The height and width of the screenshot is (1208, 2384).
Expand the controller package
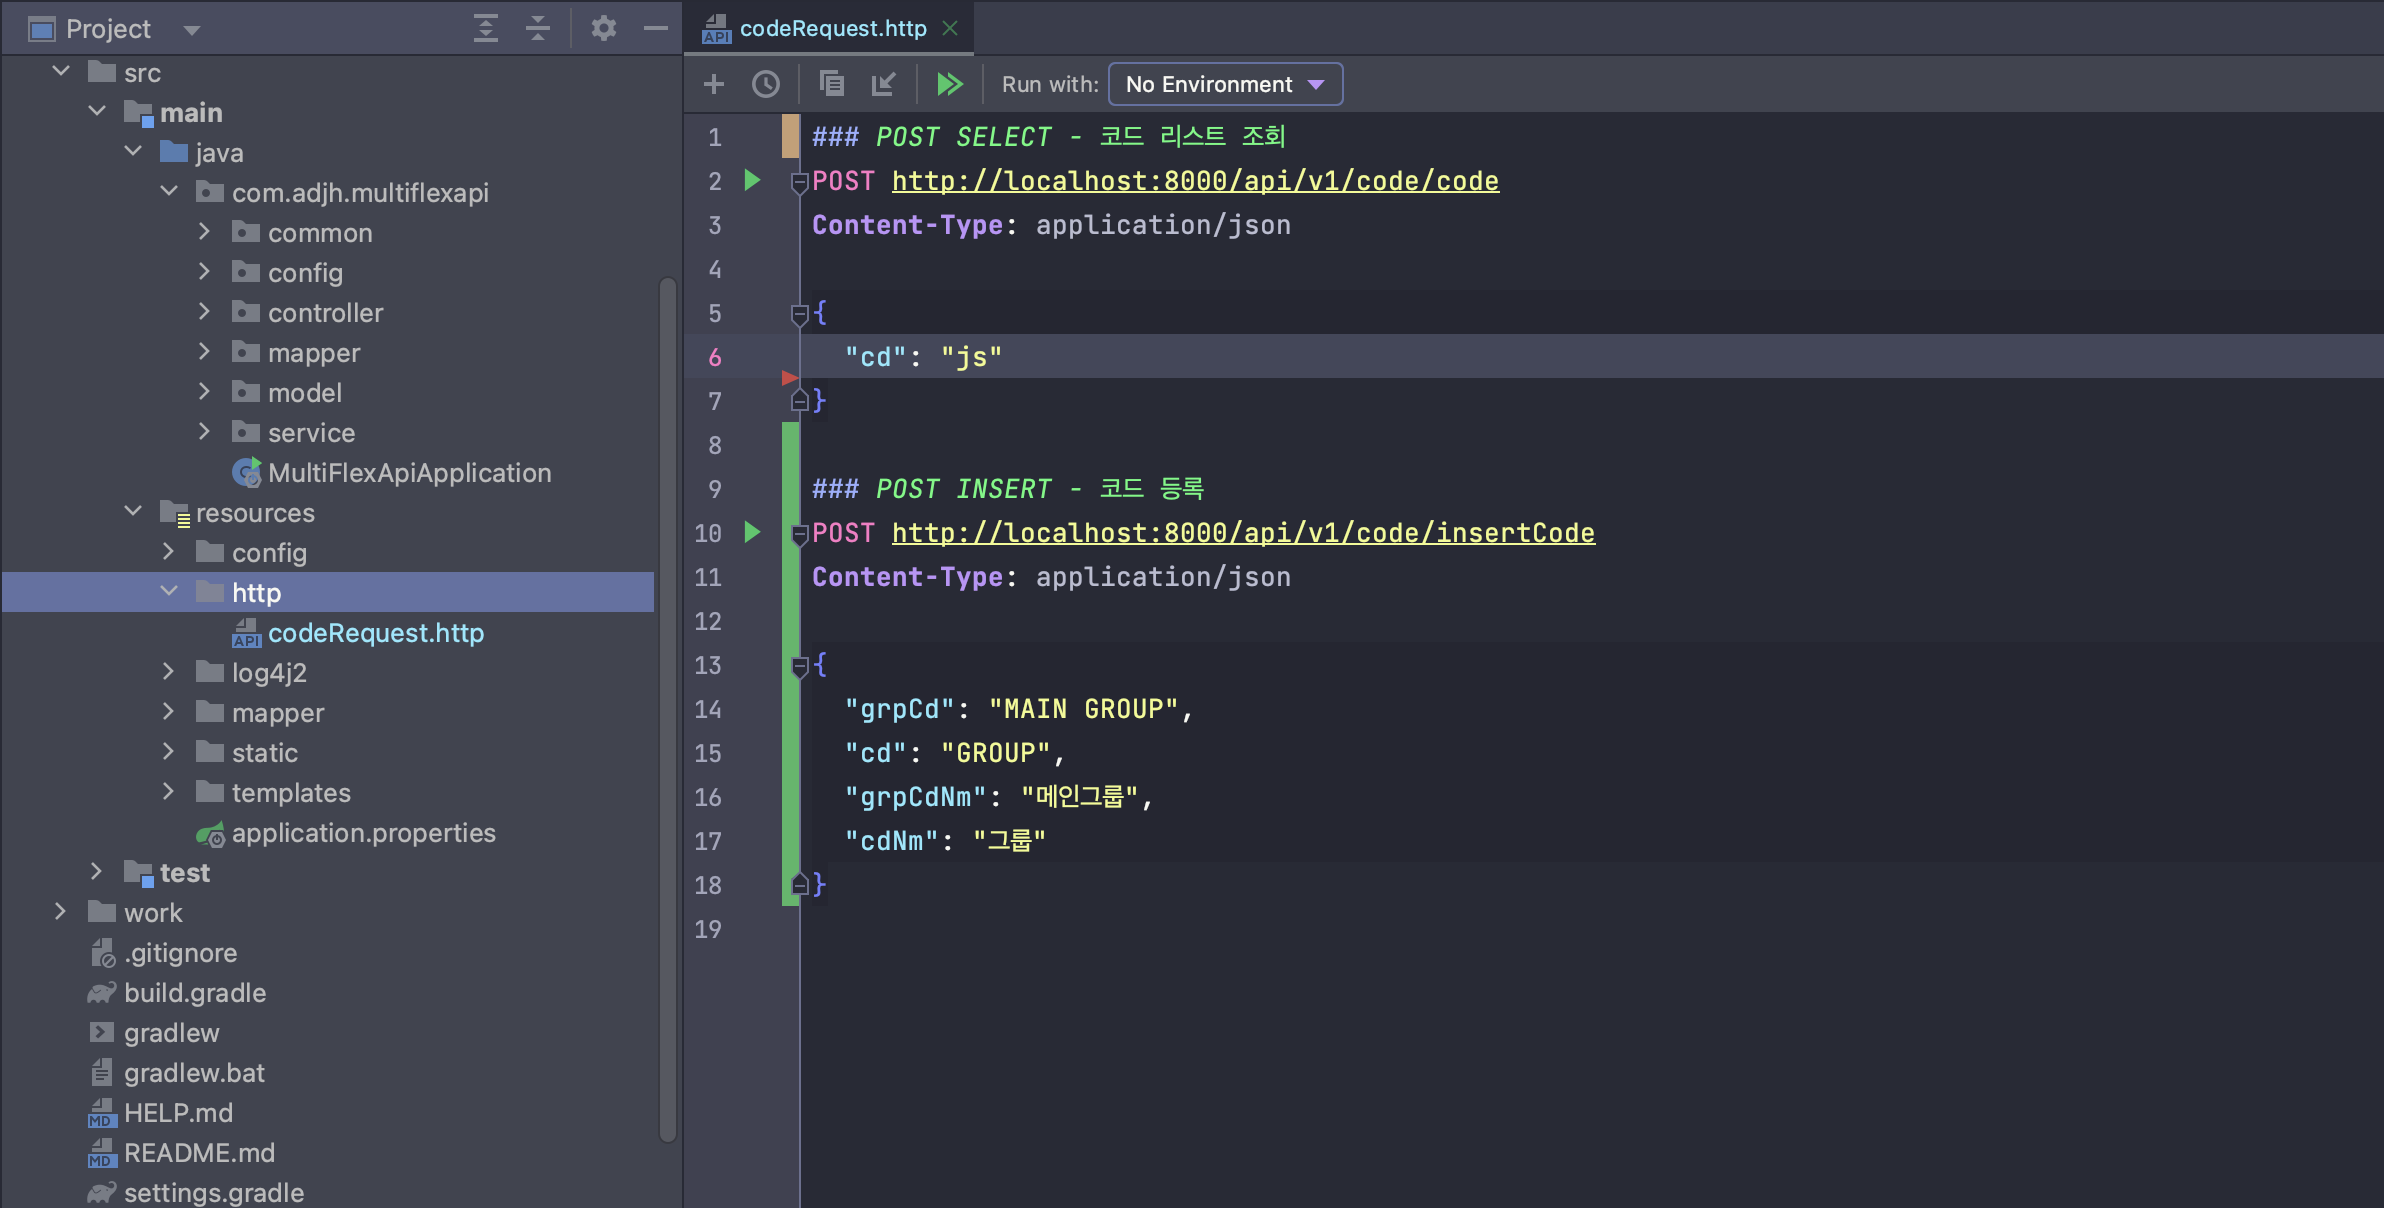[x=204, y=312]
